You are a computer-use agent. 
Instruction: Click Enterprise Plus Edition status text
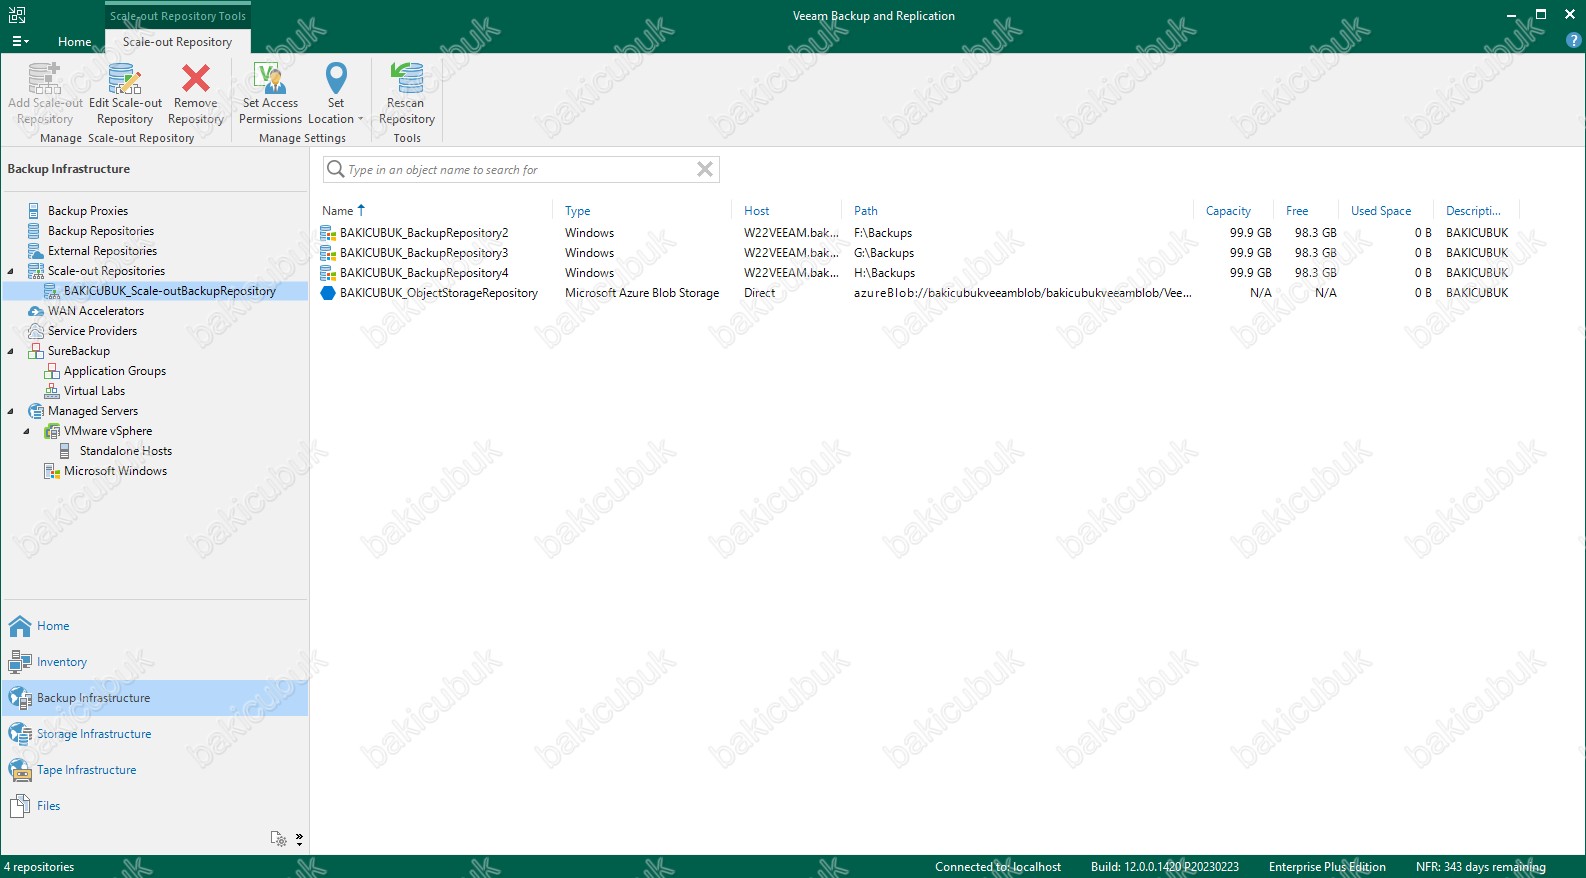tap(1327, 867)
